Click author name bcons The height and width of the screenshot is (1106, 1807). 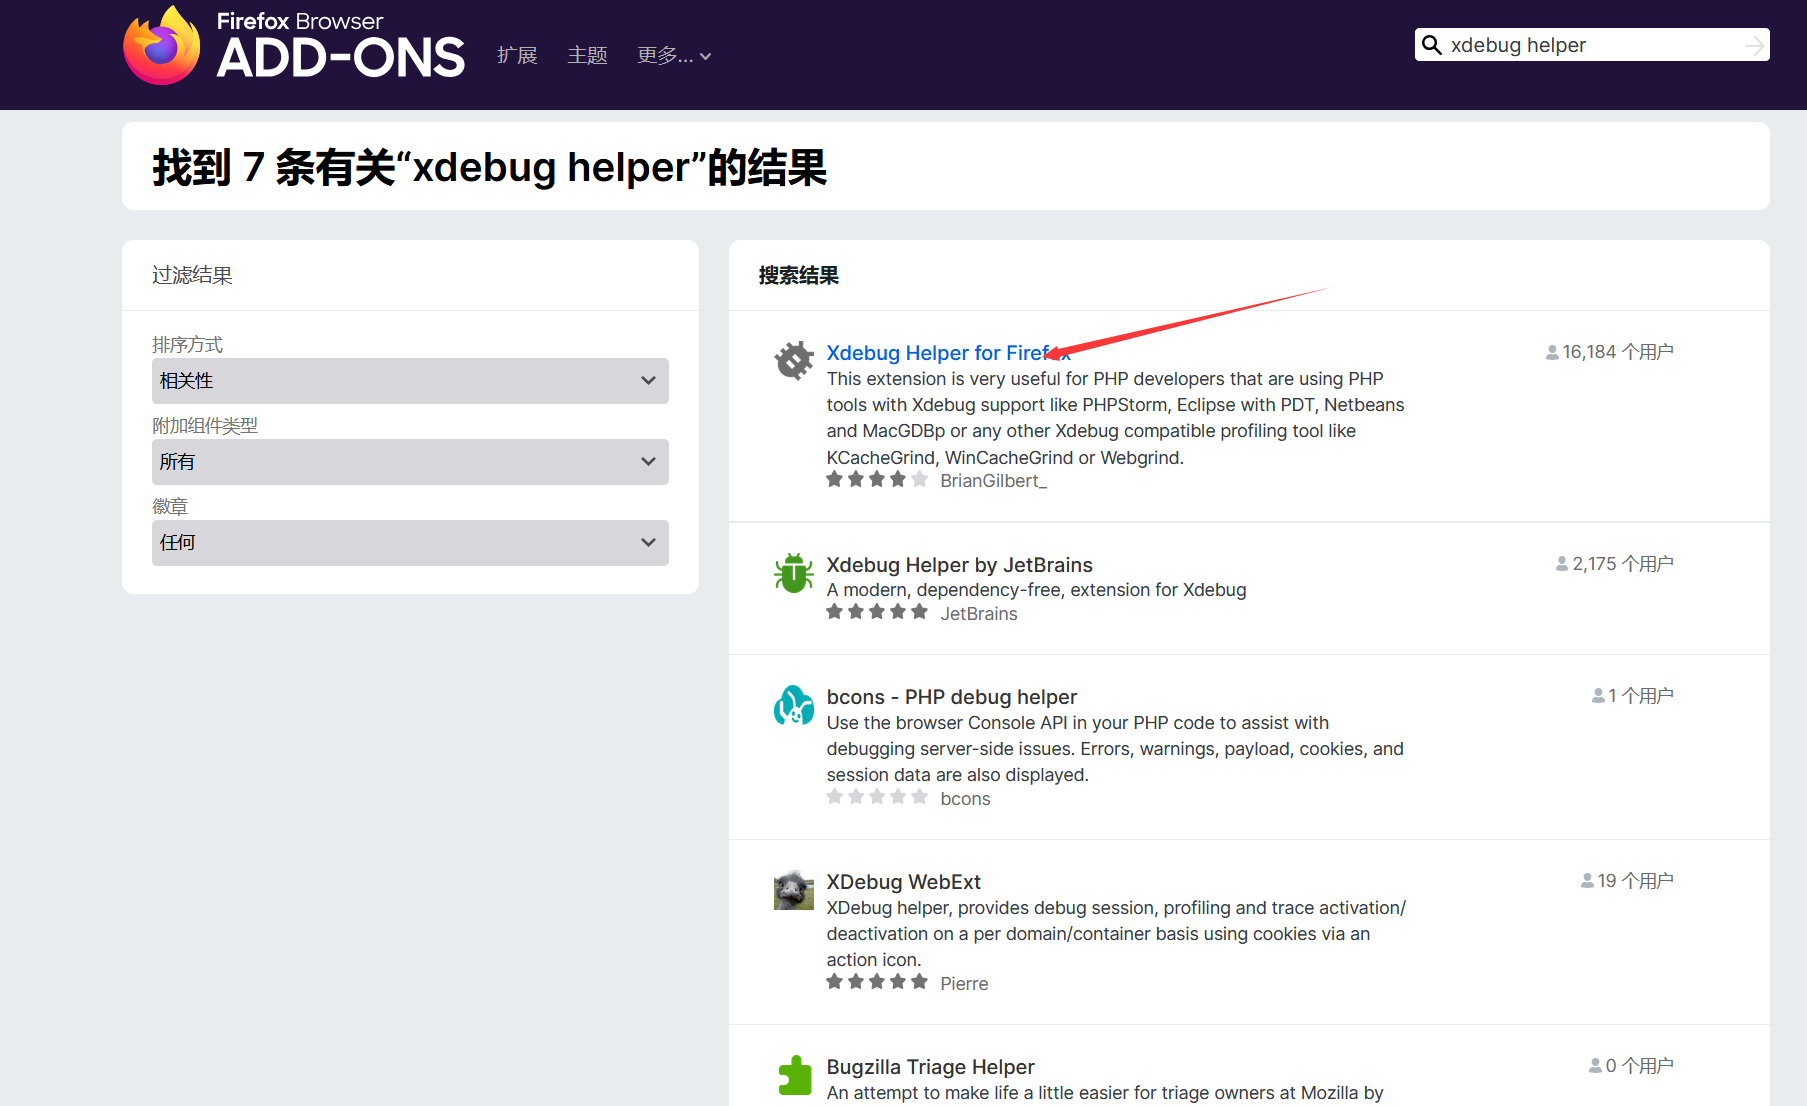point(965,799)
